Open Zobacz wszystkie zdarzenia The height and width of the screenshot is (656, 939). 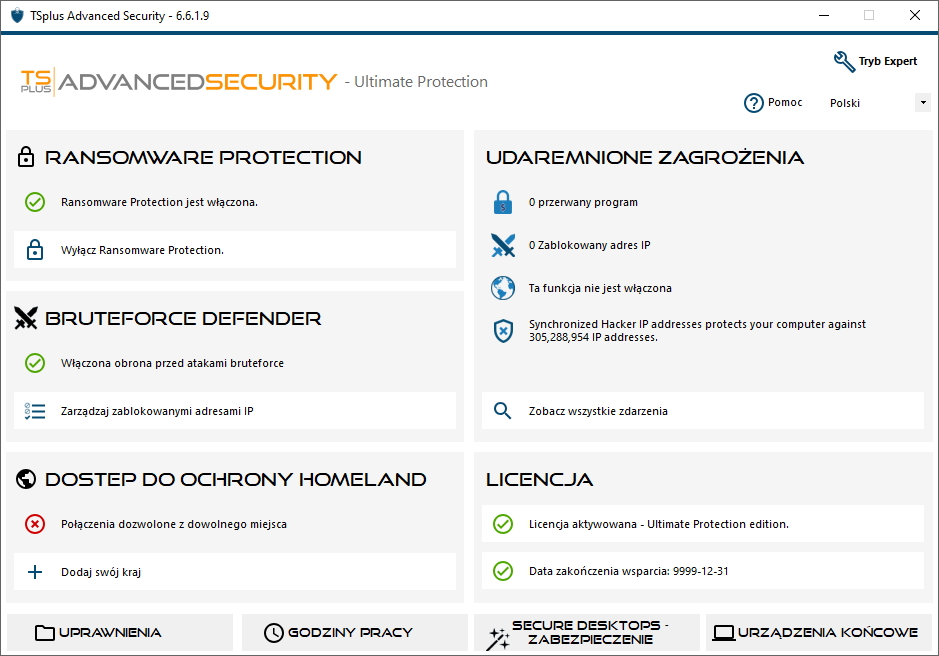[702, 411]
